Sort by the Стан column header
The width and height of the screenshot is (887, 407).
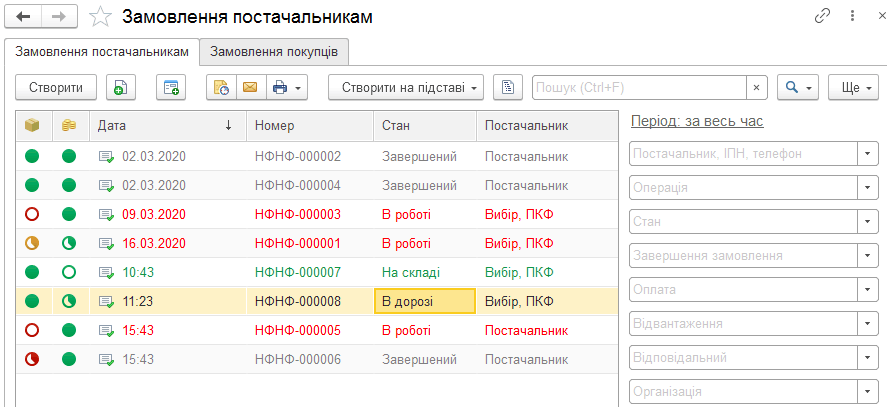point(425,126)
